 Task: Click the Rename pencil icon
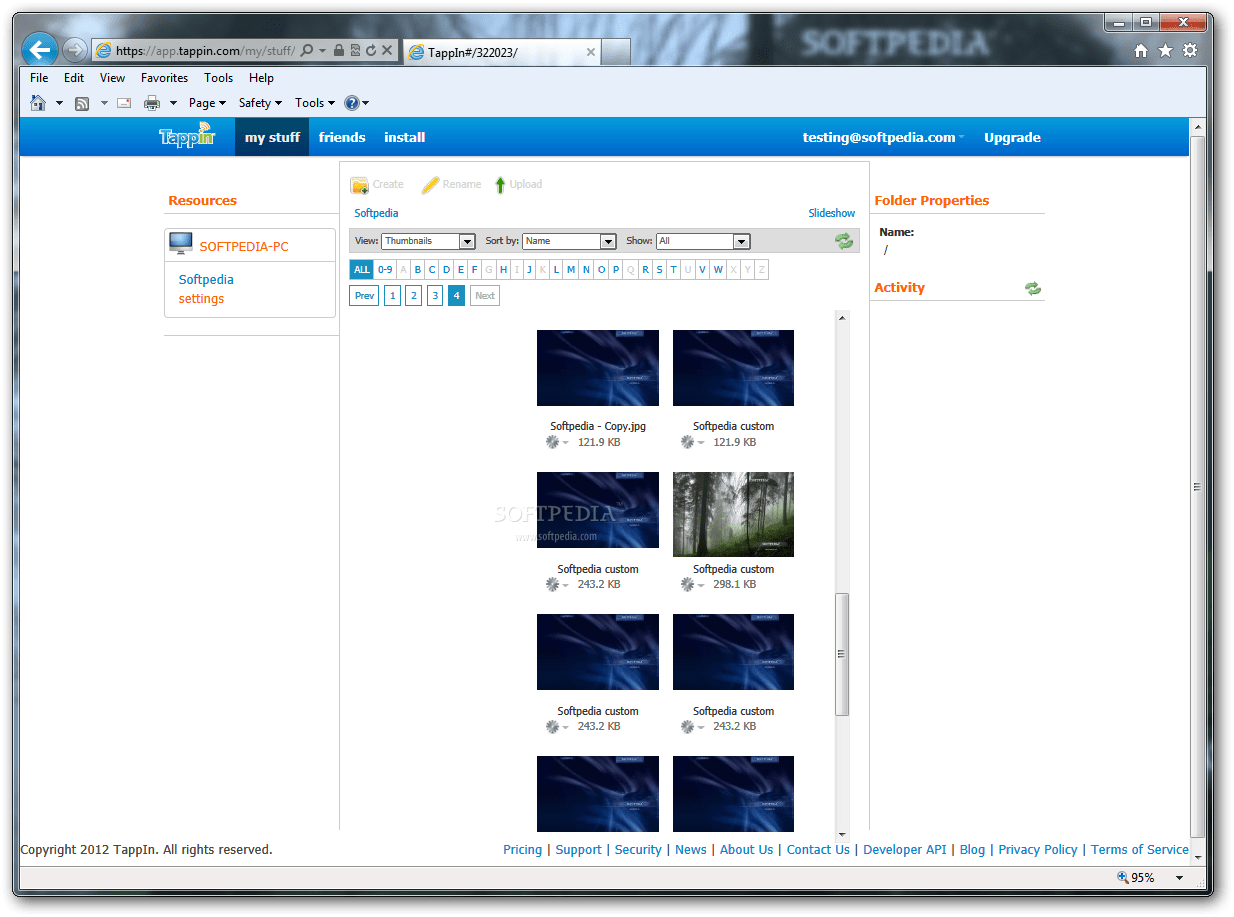430,185
